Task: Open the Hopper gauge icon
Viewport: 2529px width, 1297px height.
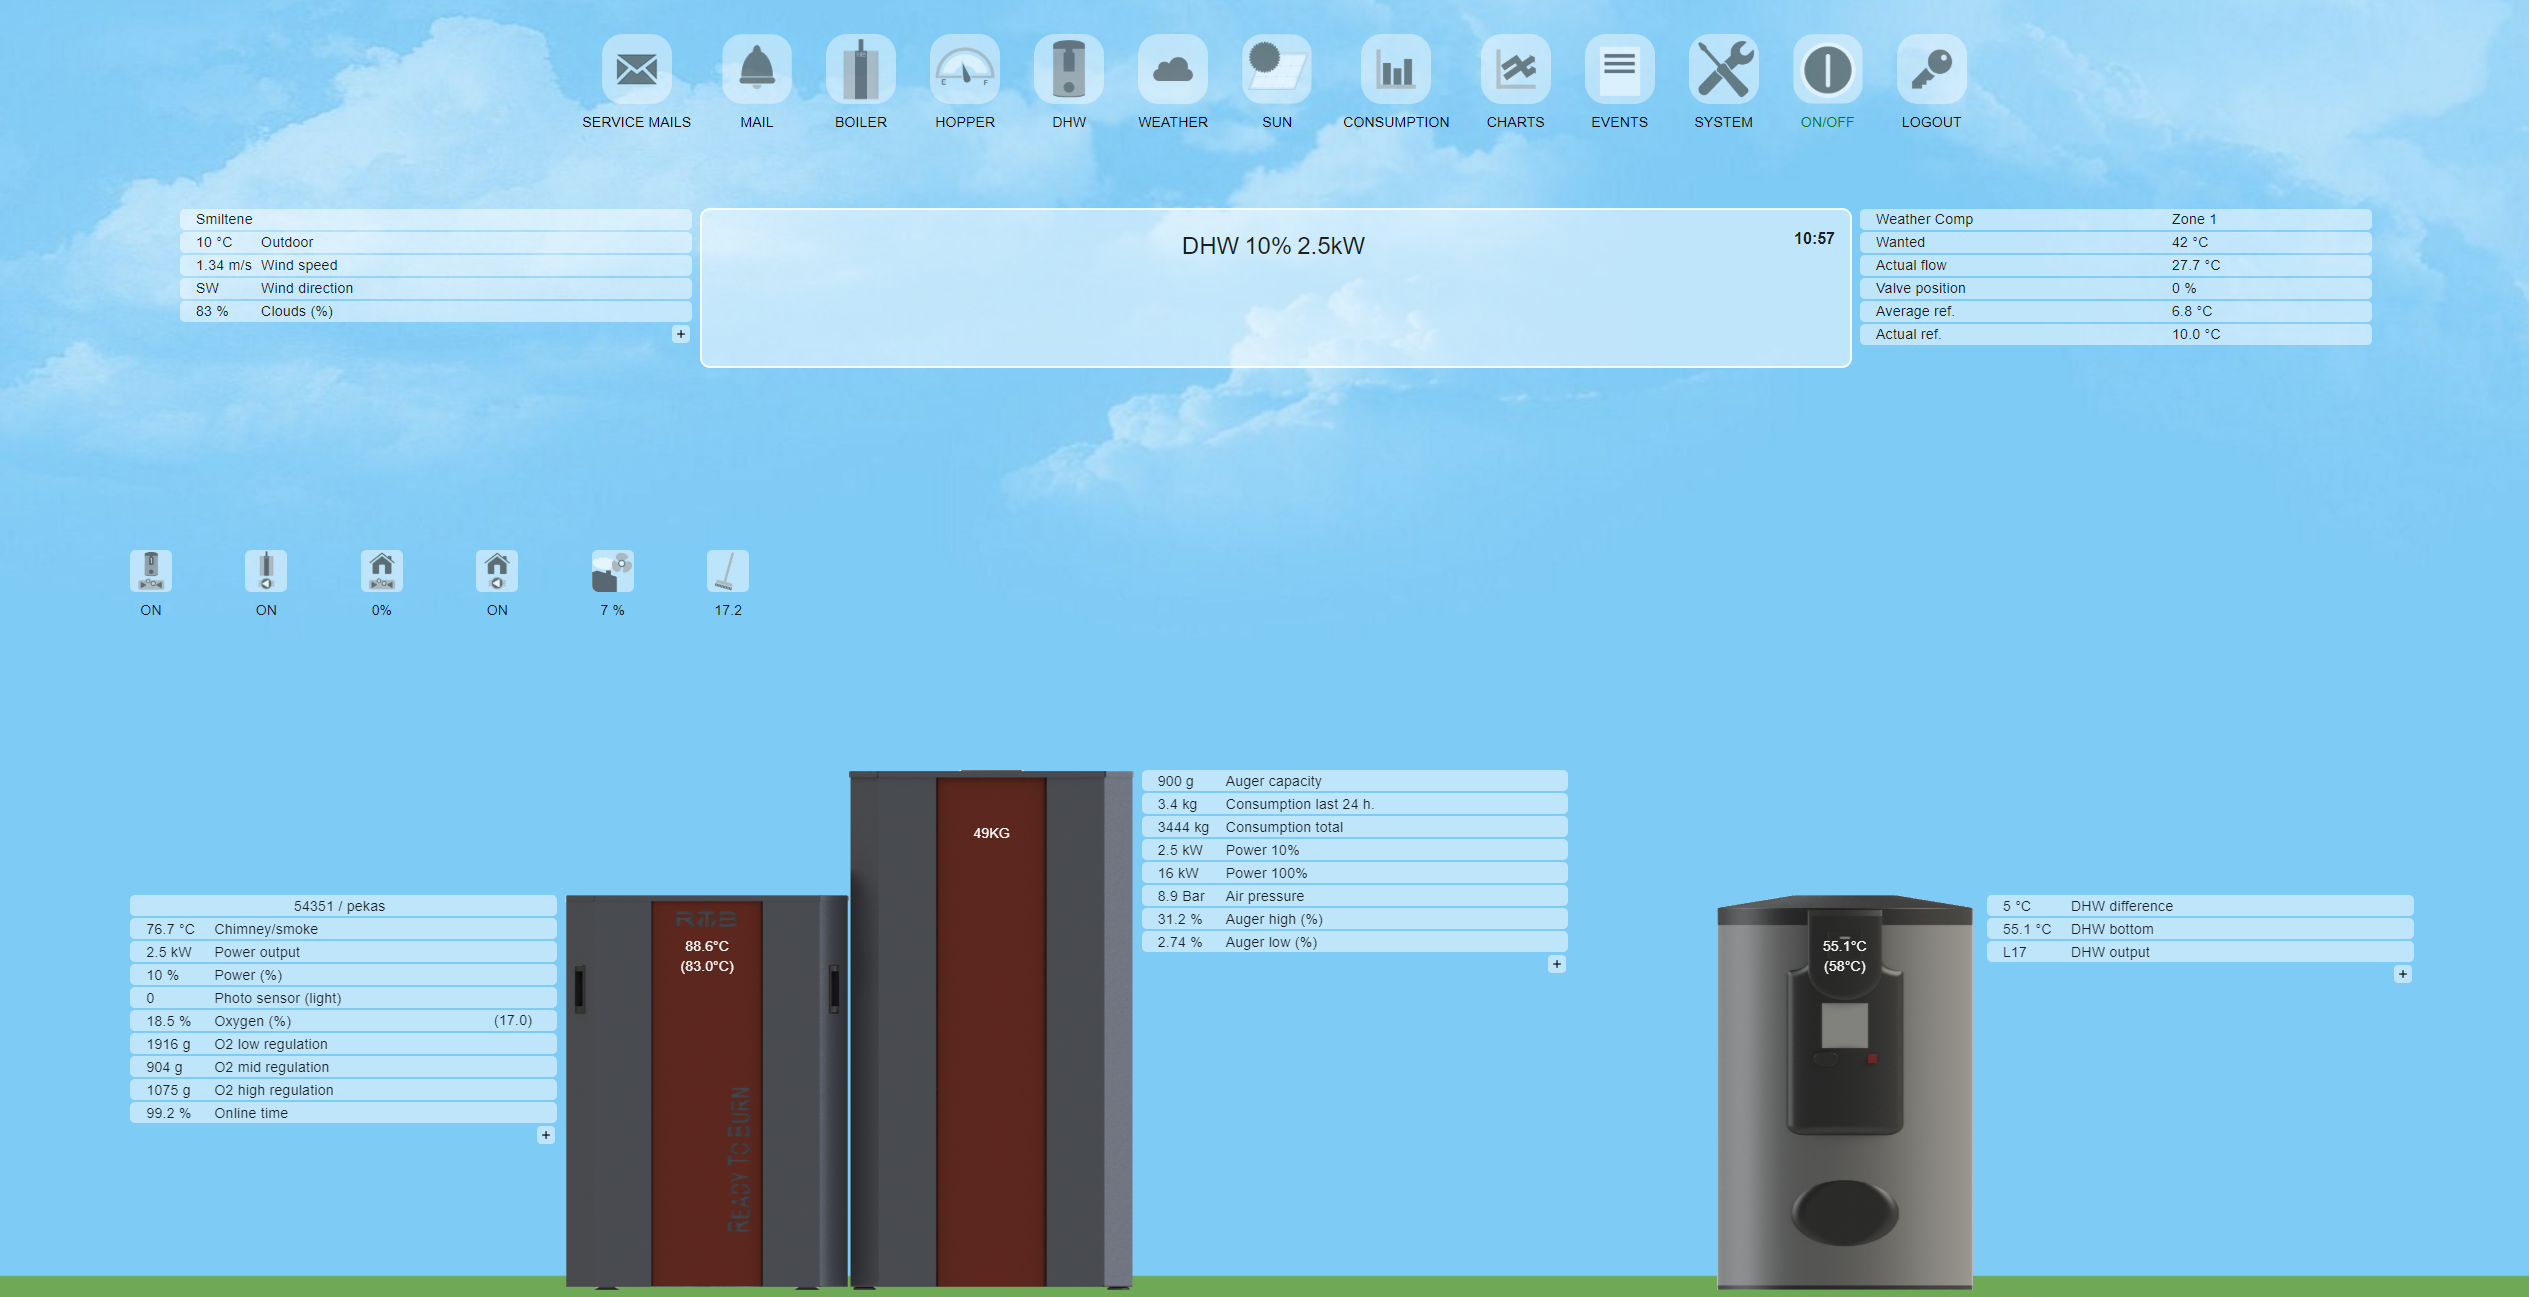Action: pyautogui.click(x=964, y=70)
